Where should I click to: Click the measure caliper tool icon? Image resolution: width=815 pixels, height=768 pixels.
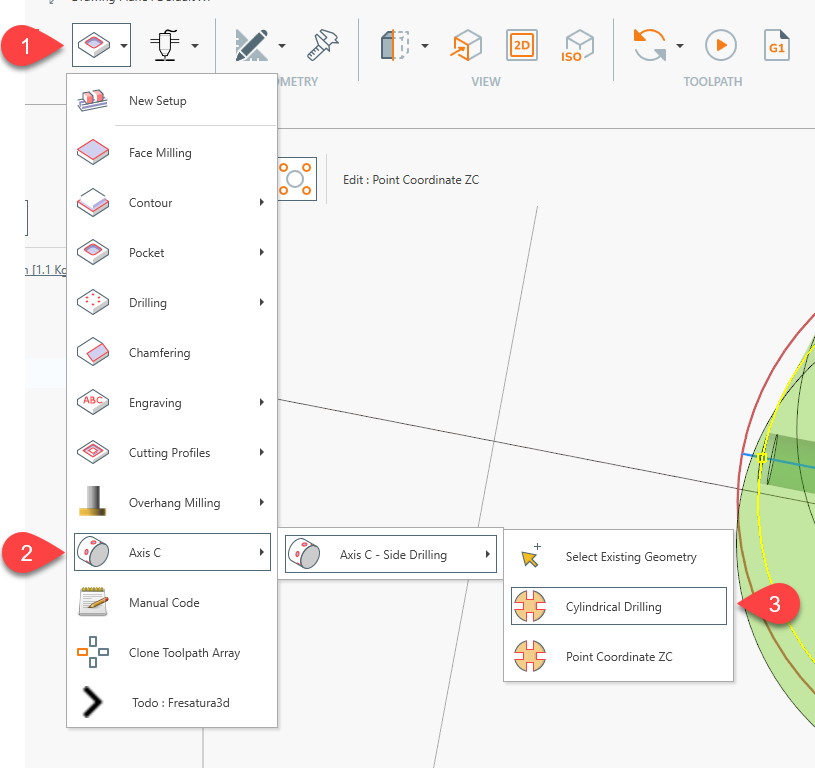click(323, 45)
